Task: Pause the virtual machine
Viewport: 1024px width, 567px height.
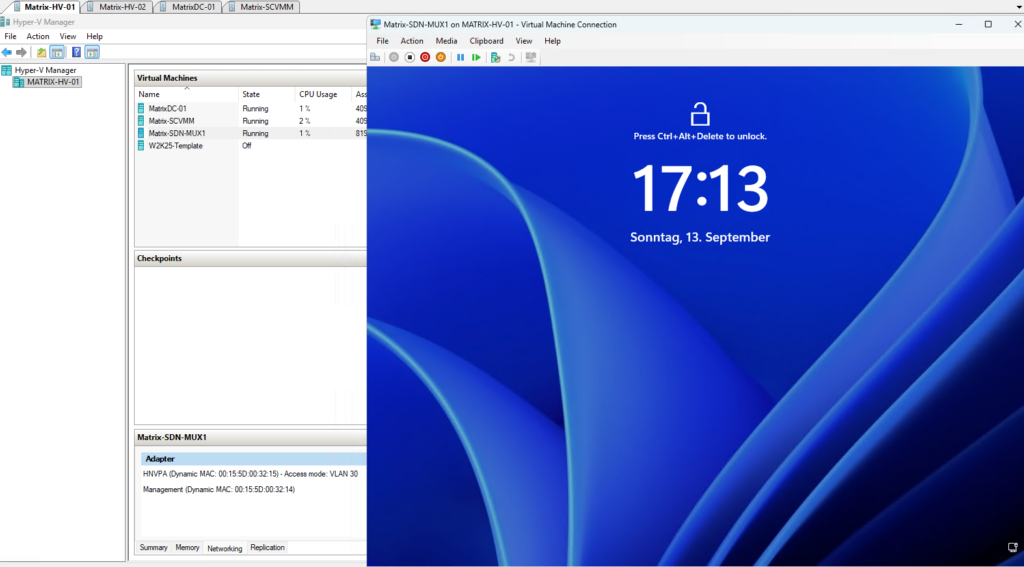Action: pos(460,57)
